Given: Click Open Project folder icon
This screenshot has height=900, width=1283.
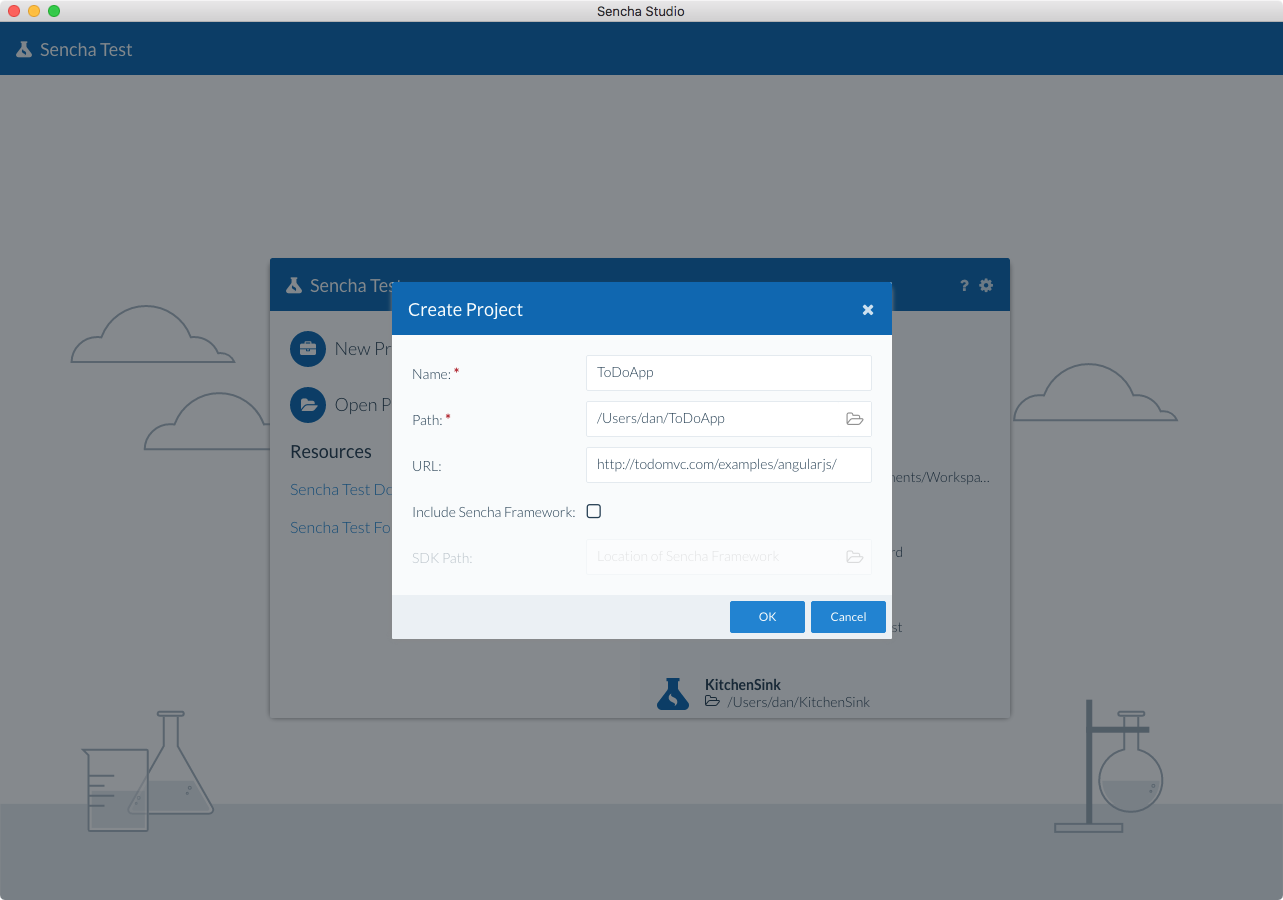Looking at the screenshot, I should click(x=308, y=405).
